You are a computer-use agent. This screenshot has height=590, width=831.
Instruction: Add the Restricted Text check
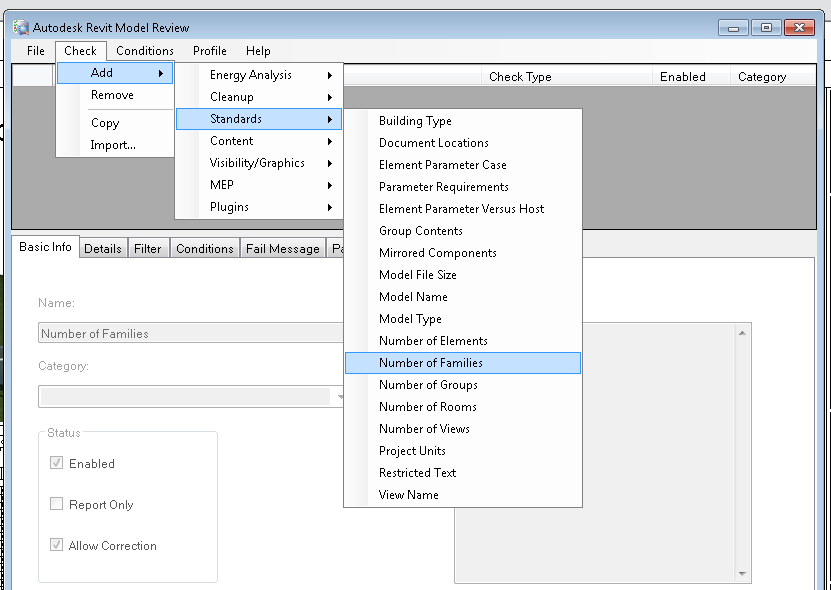(463, 473)
